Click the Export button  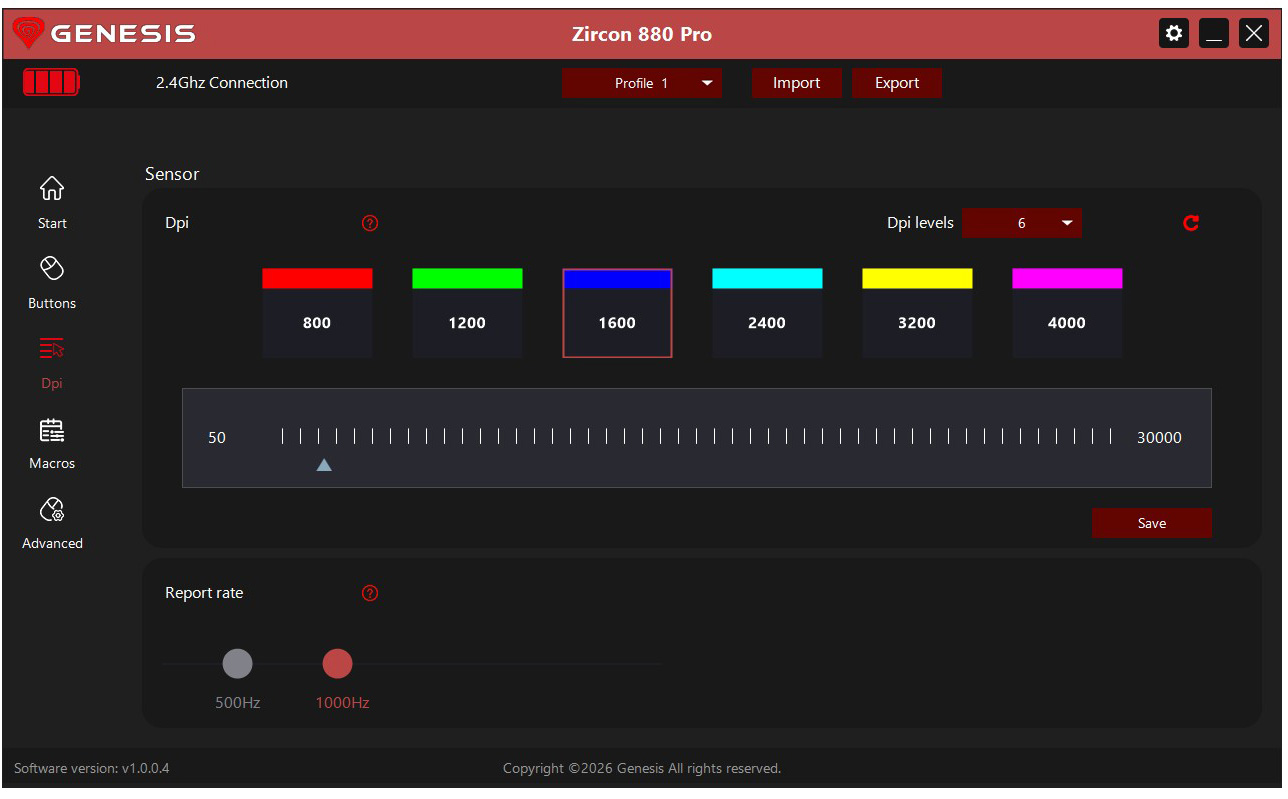(x=897, y=83)
